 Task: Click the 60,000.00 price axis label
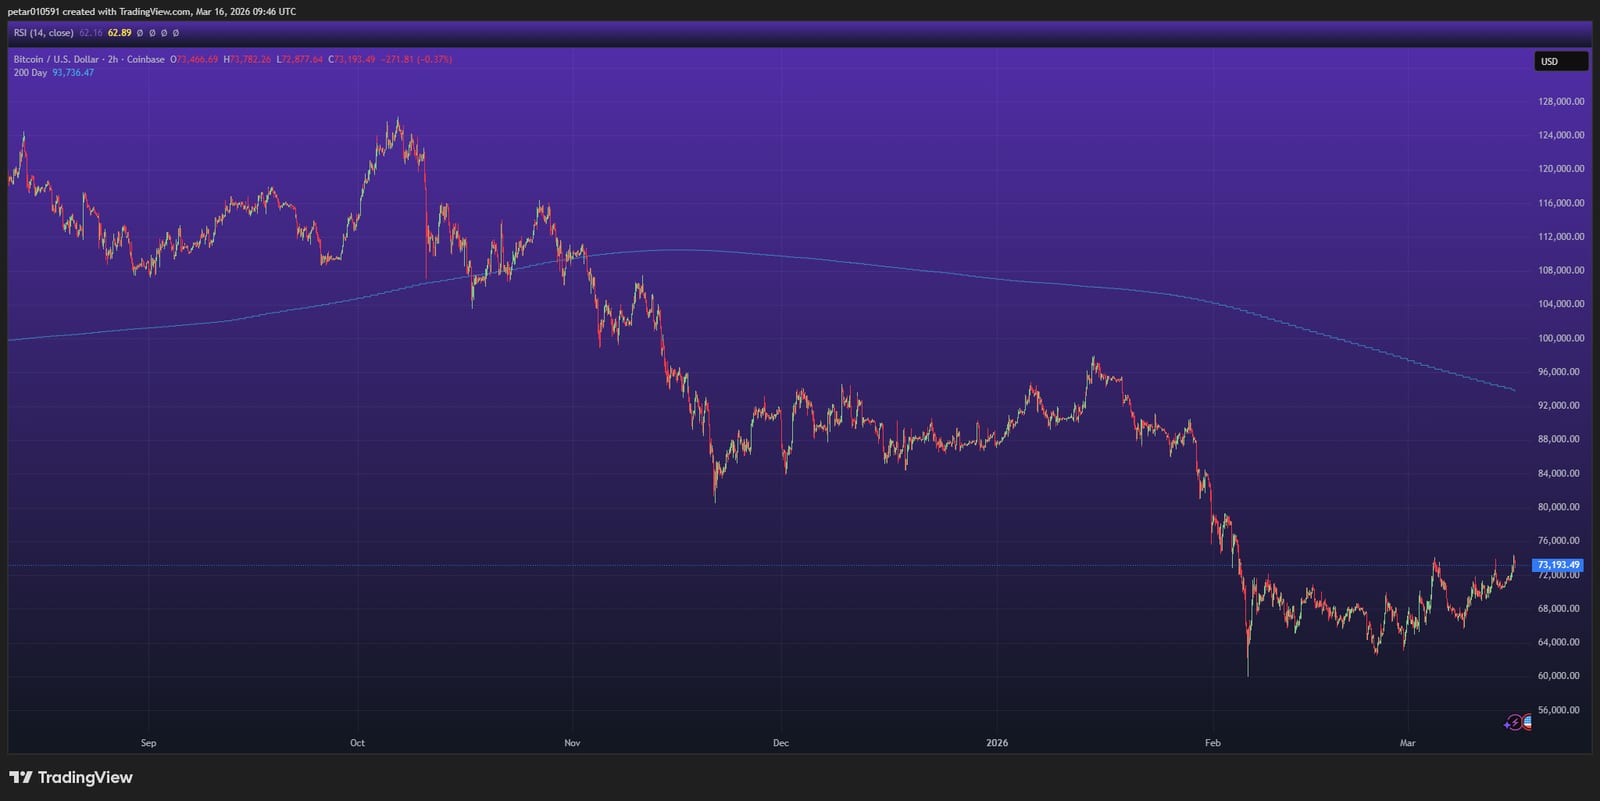click(x=1561, y=676)
